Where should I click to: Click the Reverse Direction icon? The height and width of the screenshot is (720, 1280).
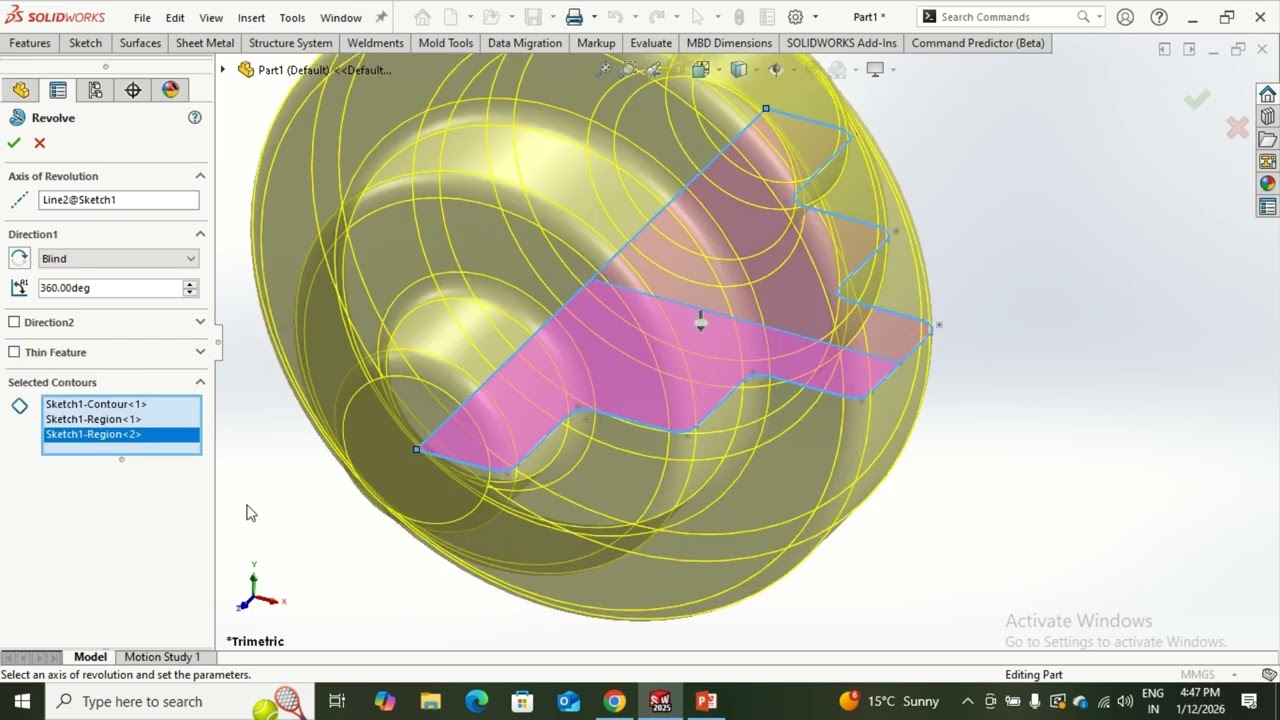point(19,258)
